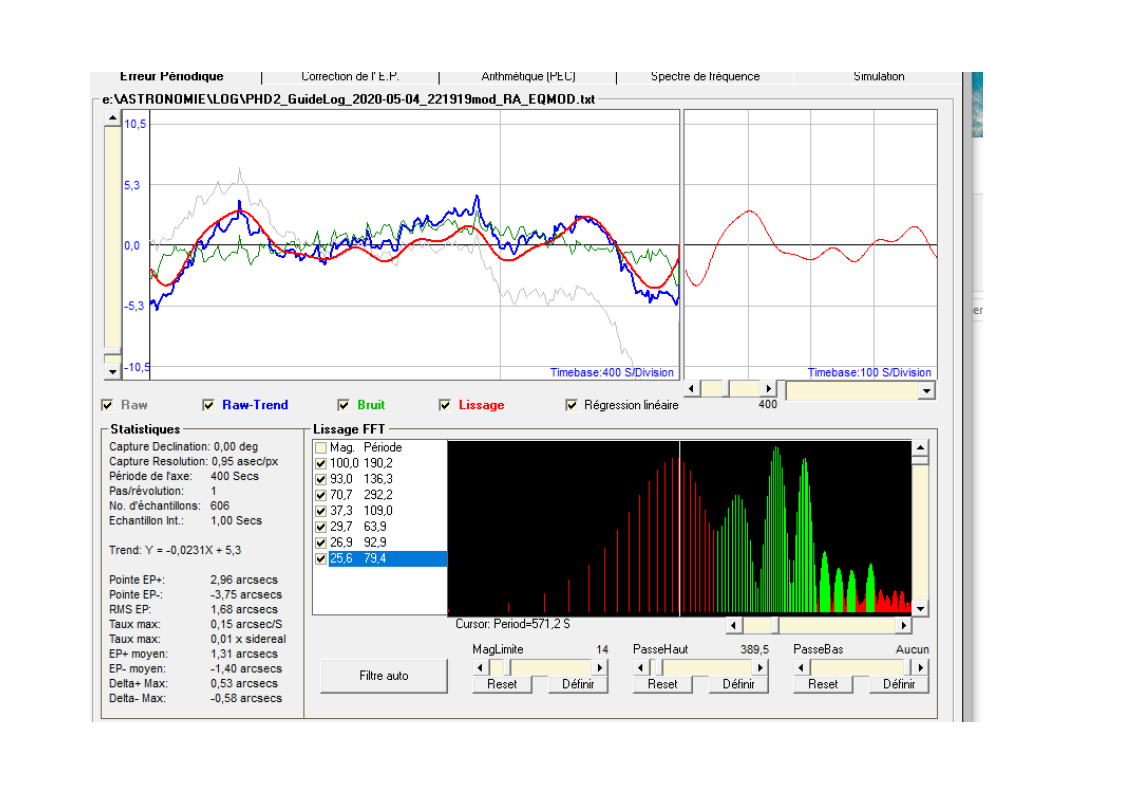Toggle the Lissage curve checkbox
This screenshot has width=1122, height=793.
[x=445, y=405]
